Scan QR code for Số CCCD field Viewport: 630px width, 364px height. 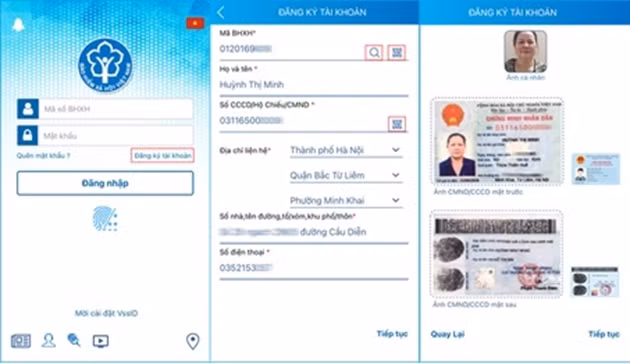pyautogui.click(x=397, y=124)
